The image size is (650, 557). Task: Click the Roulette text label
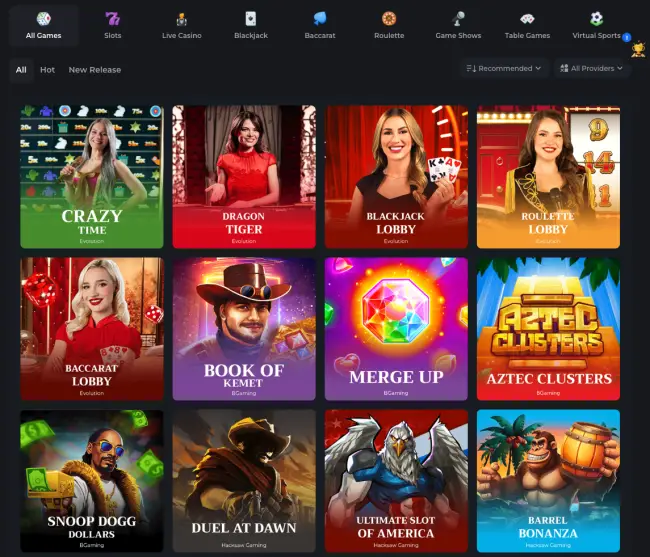(389, 36)
